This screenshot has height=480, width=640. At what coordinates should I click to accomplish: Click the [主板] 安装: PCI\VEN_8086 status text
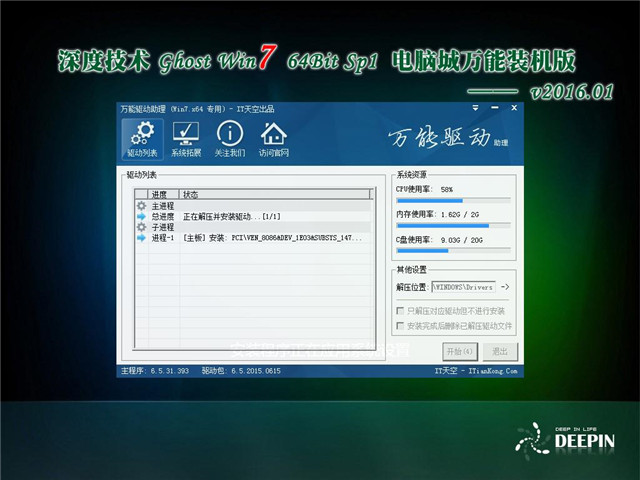(x=272, y=238)
